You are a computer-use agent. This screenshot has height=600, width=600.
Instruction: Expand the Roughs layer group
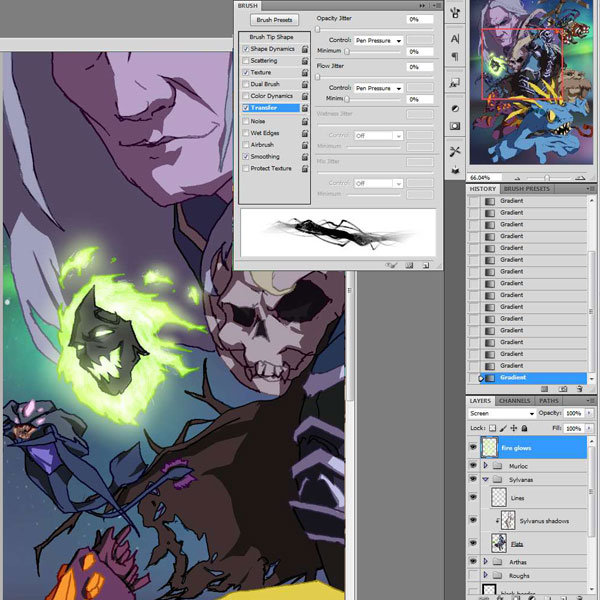486,575
